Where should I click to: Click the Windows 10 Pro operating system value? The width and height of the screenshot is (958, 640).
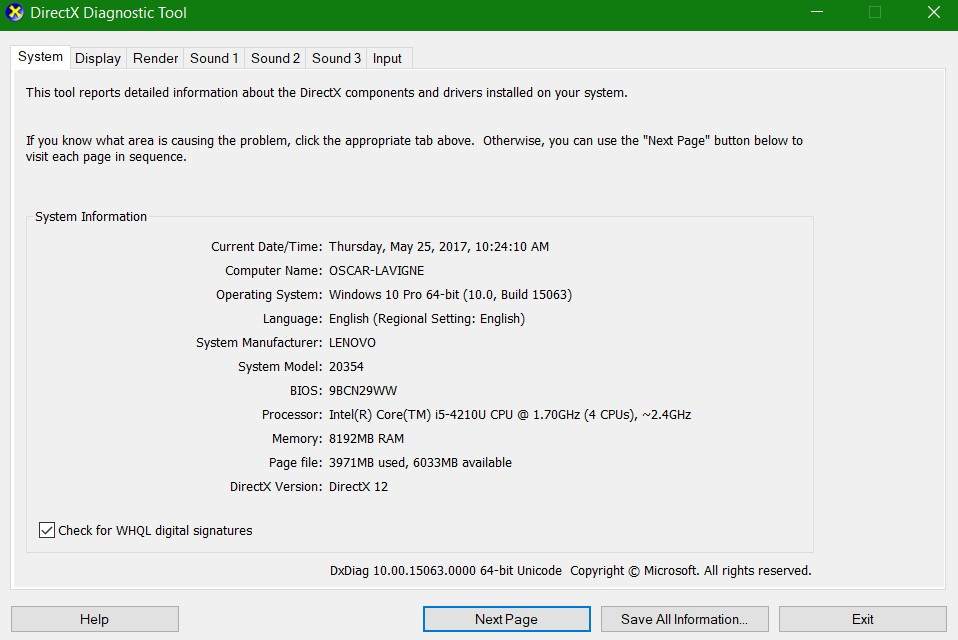[x=450, y=295]
